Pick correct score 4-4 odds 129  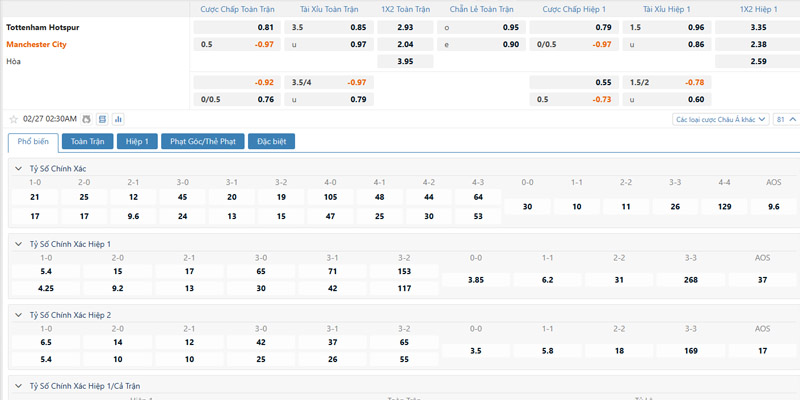tap(724, 207)
